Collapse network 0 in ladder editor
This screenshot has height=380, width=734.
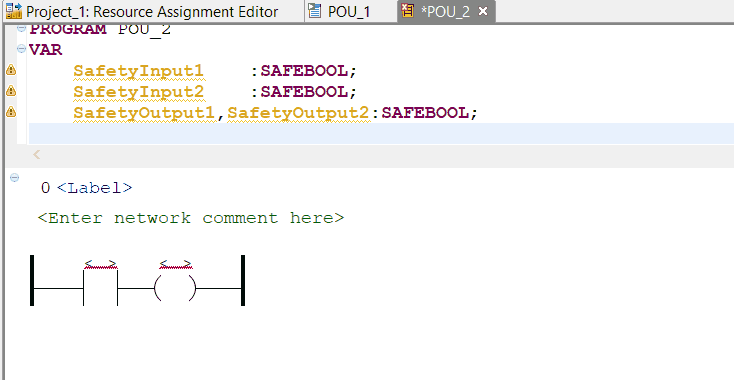pyautogui.click(x=15, y=177)
